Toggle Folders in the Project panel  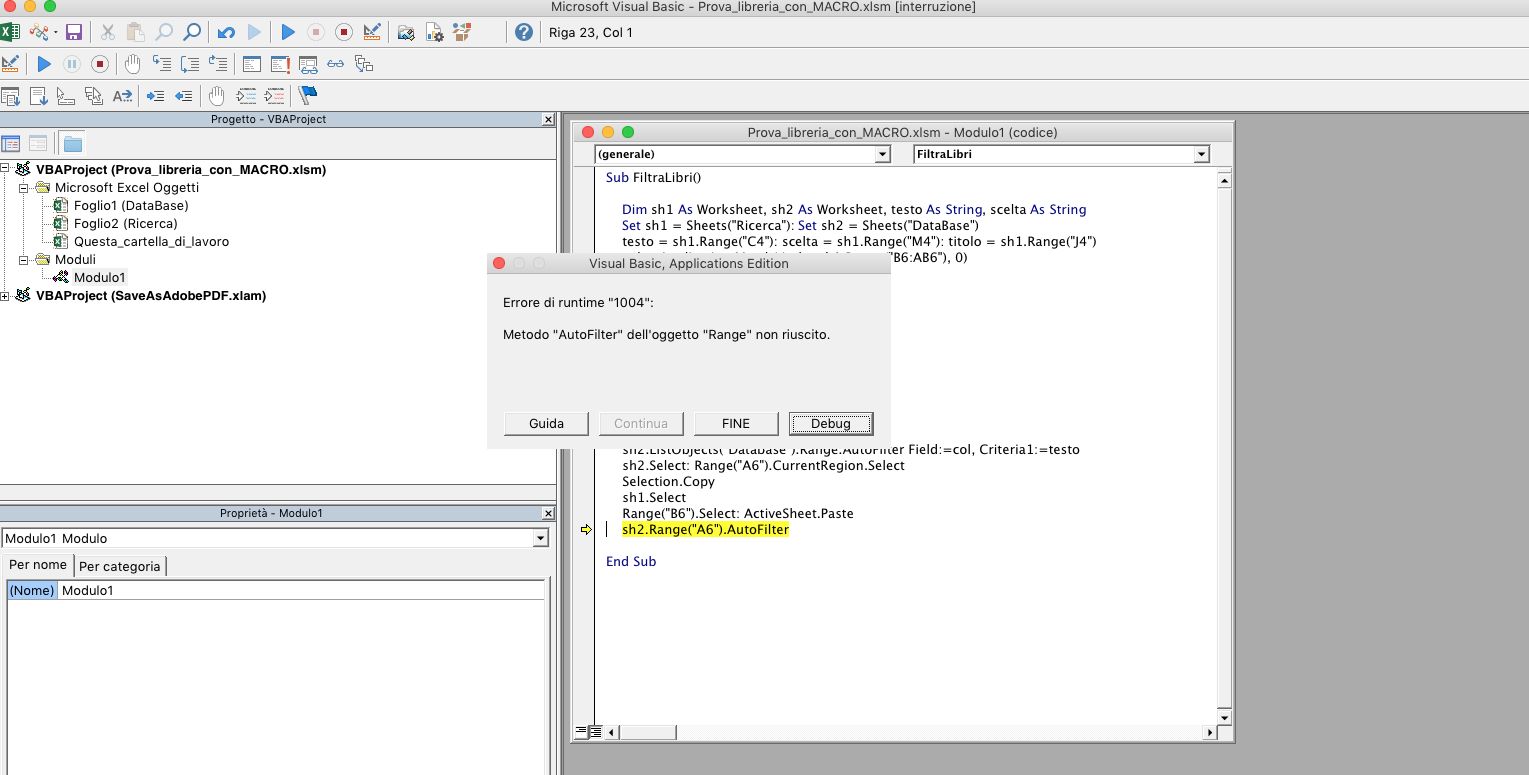73,143
